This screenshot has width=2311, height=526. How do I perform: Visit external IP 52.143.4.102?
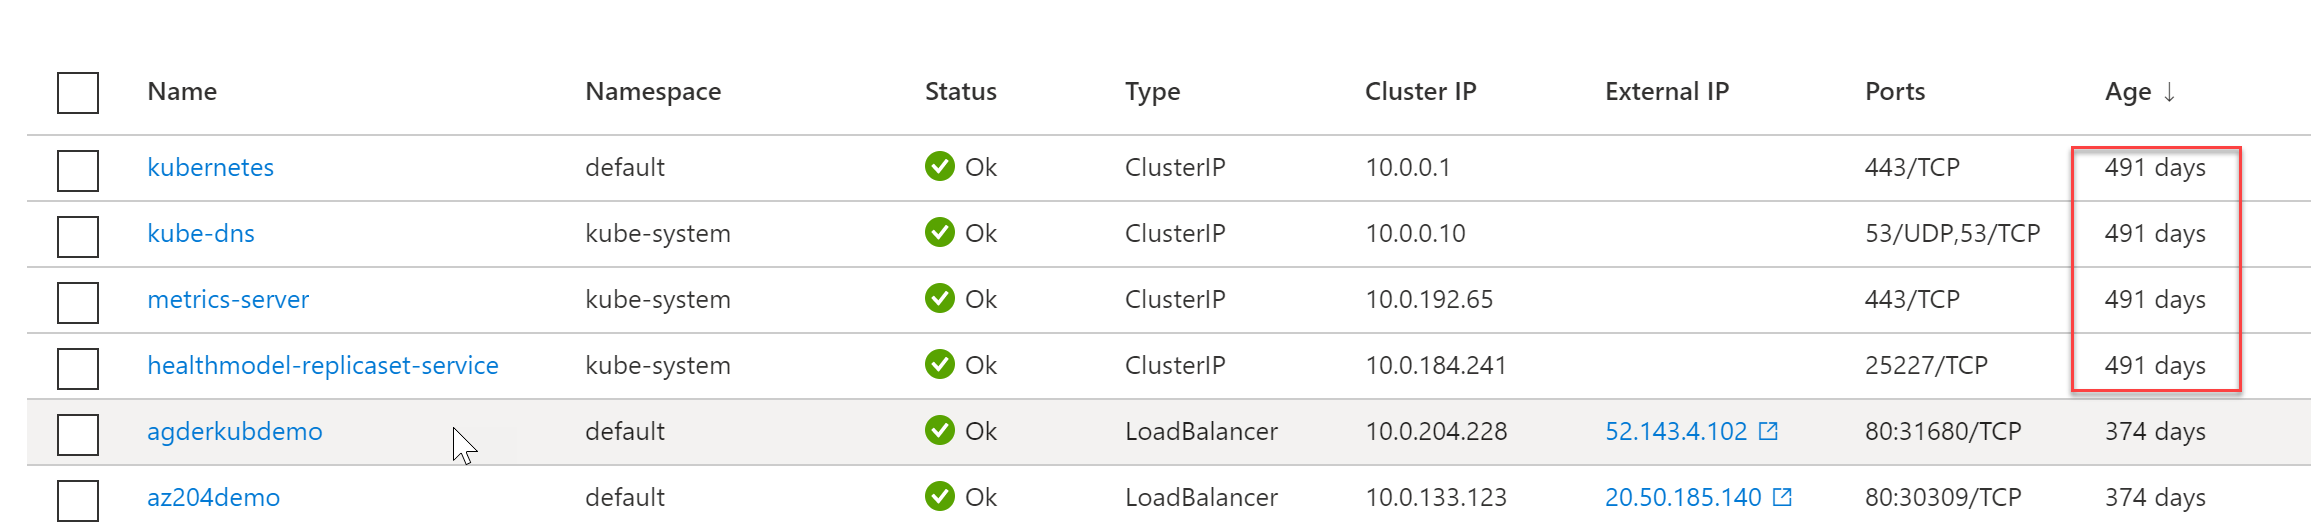1675,431
